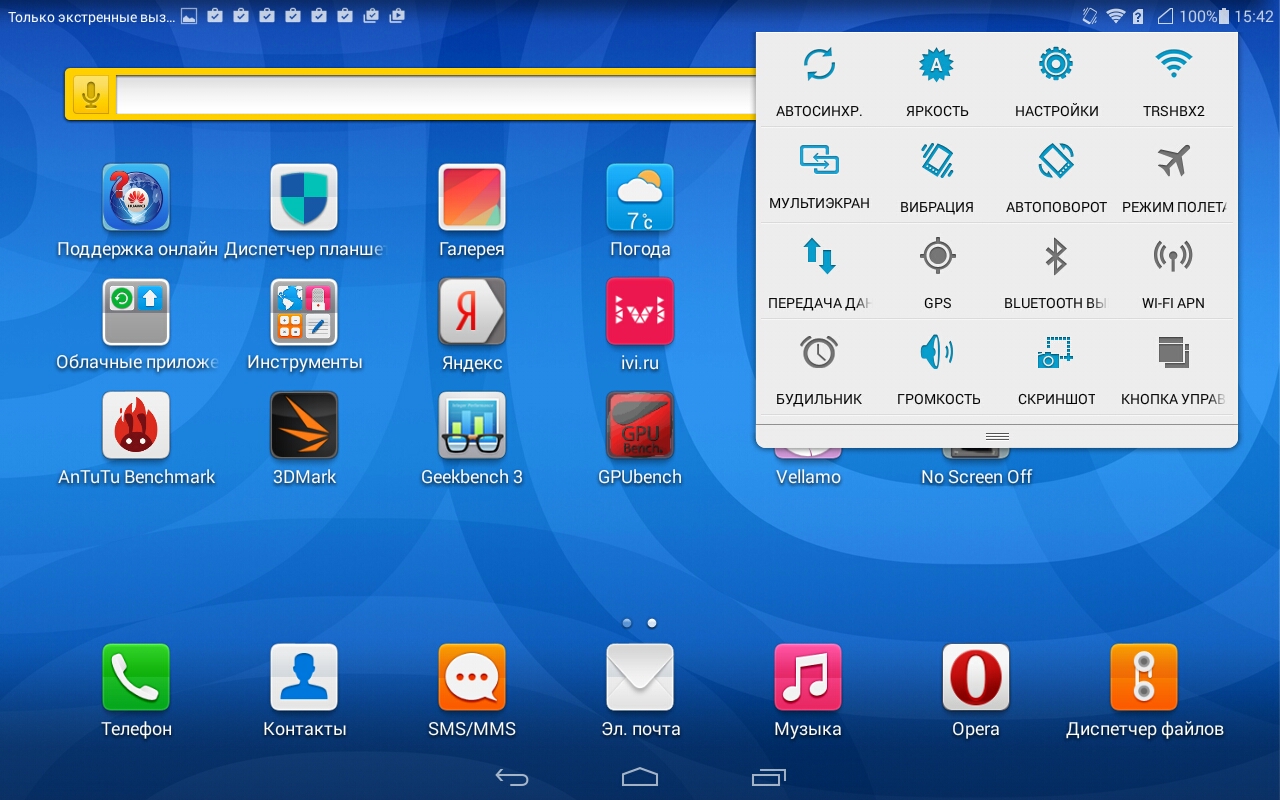Open Geekbench 3
Image resolution: width=1280 pixels, height=800 pixels.
[x=472, y=425]
